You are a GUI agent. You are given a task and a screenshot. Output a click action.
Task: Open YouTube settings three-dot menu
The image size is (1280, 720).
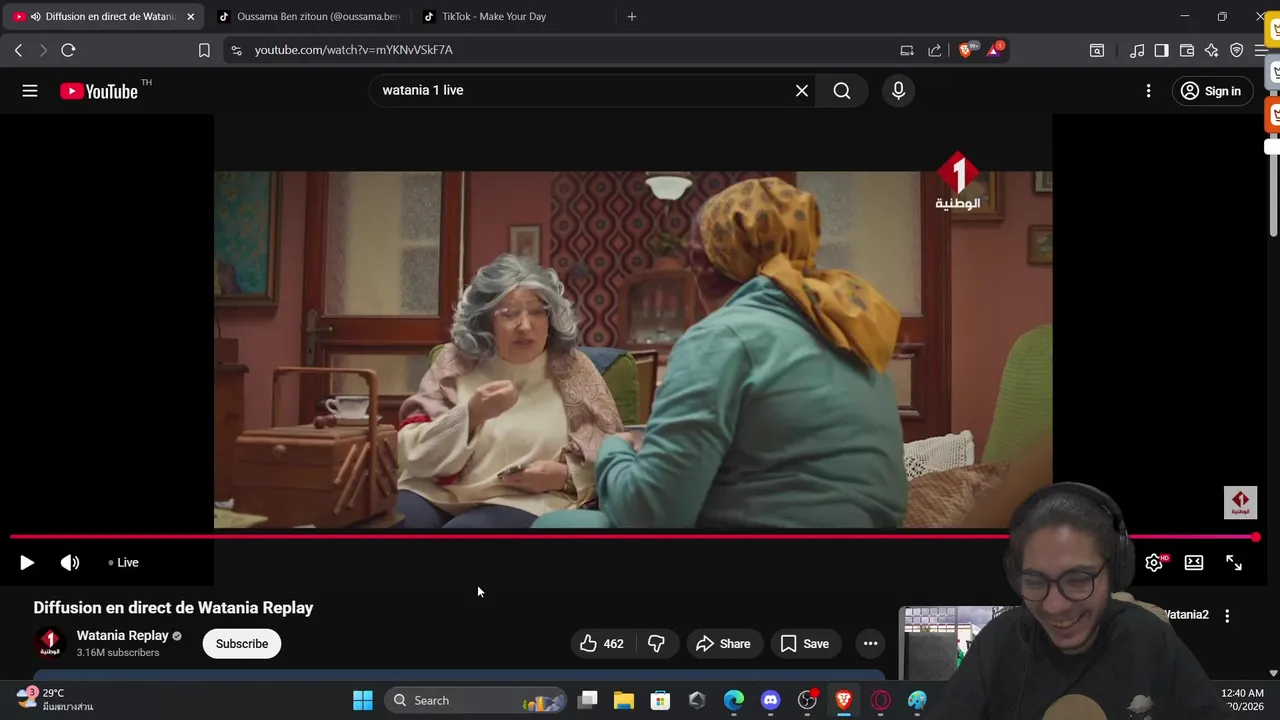[x=1148, y=91]
